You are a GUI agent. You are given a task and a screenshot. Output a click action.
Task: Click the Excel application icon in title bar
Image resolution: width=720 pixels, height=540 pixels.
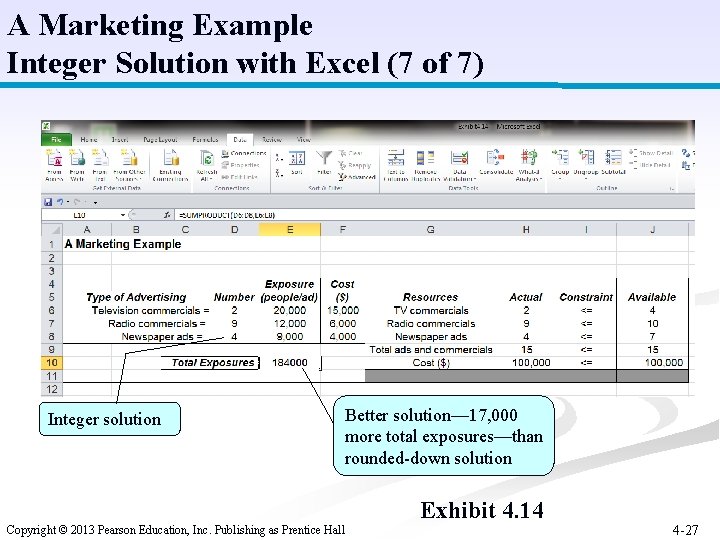(x=46, y=126)
